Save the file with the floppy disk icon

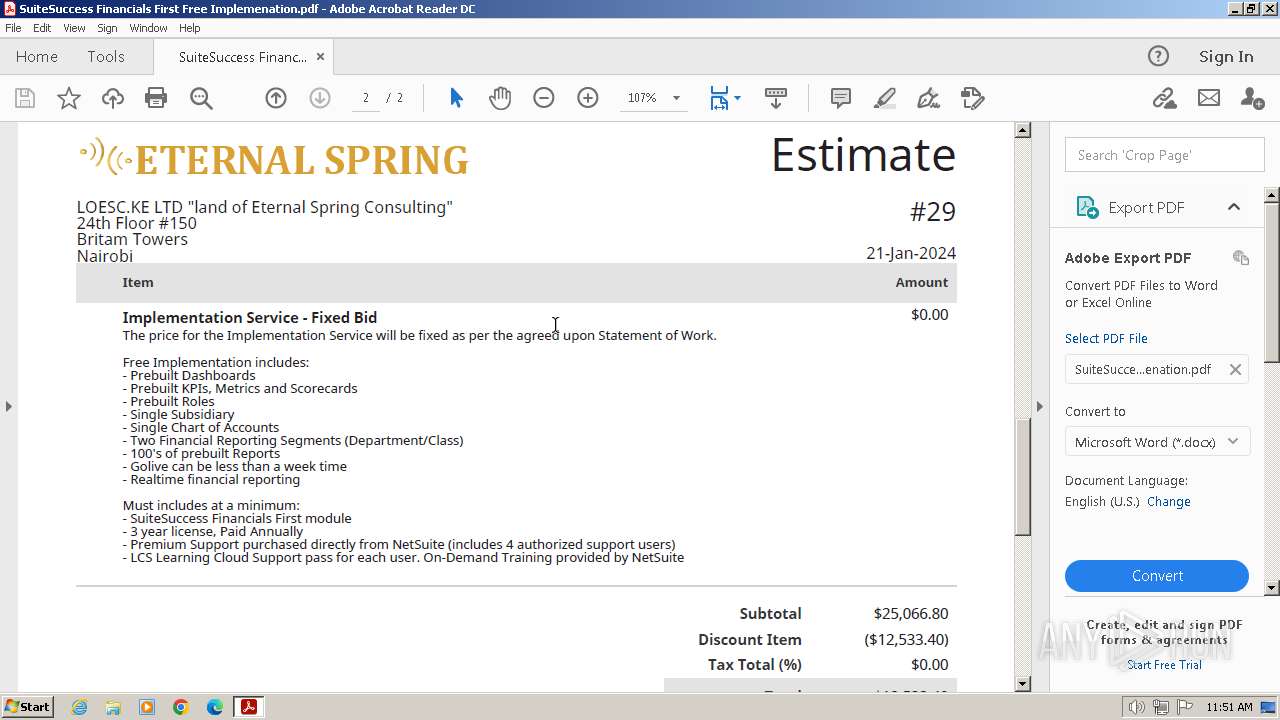25,98
